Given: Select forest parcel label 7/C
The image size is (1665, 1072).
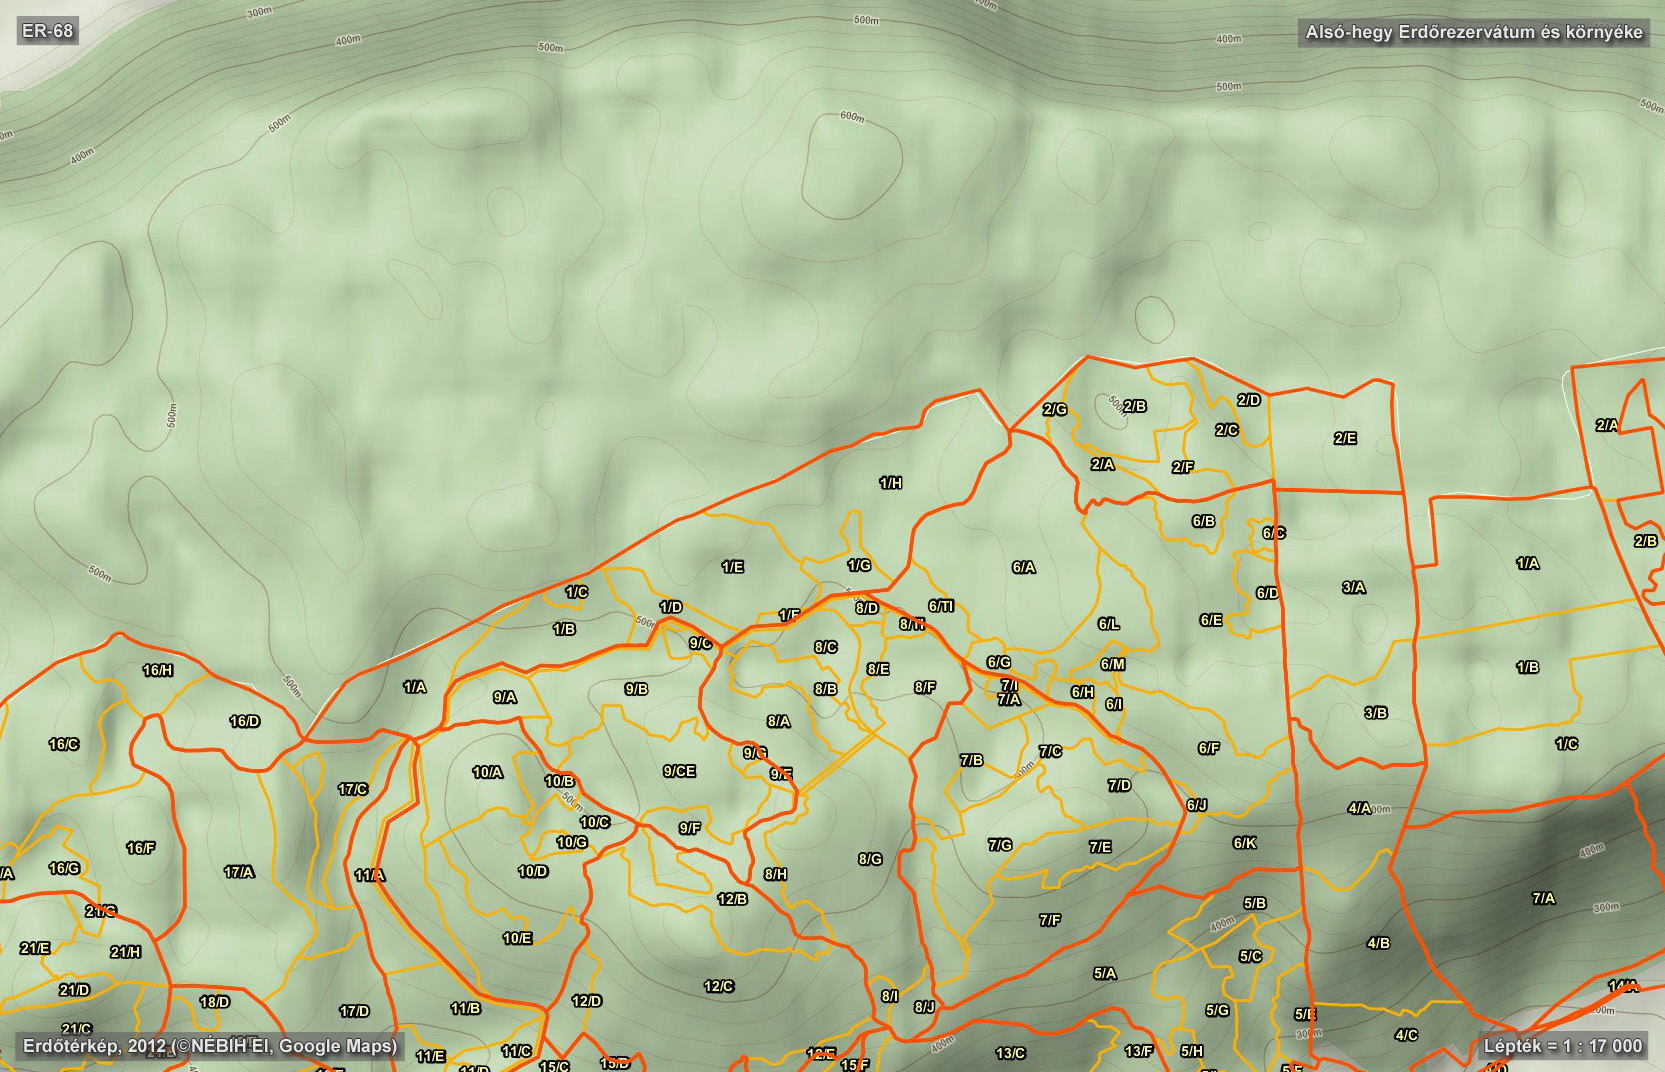Looking at the screenshot, I should coord(1050,751).
